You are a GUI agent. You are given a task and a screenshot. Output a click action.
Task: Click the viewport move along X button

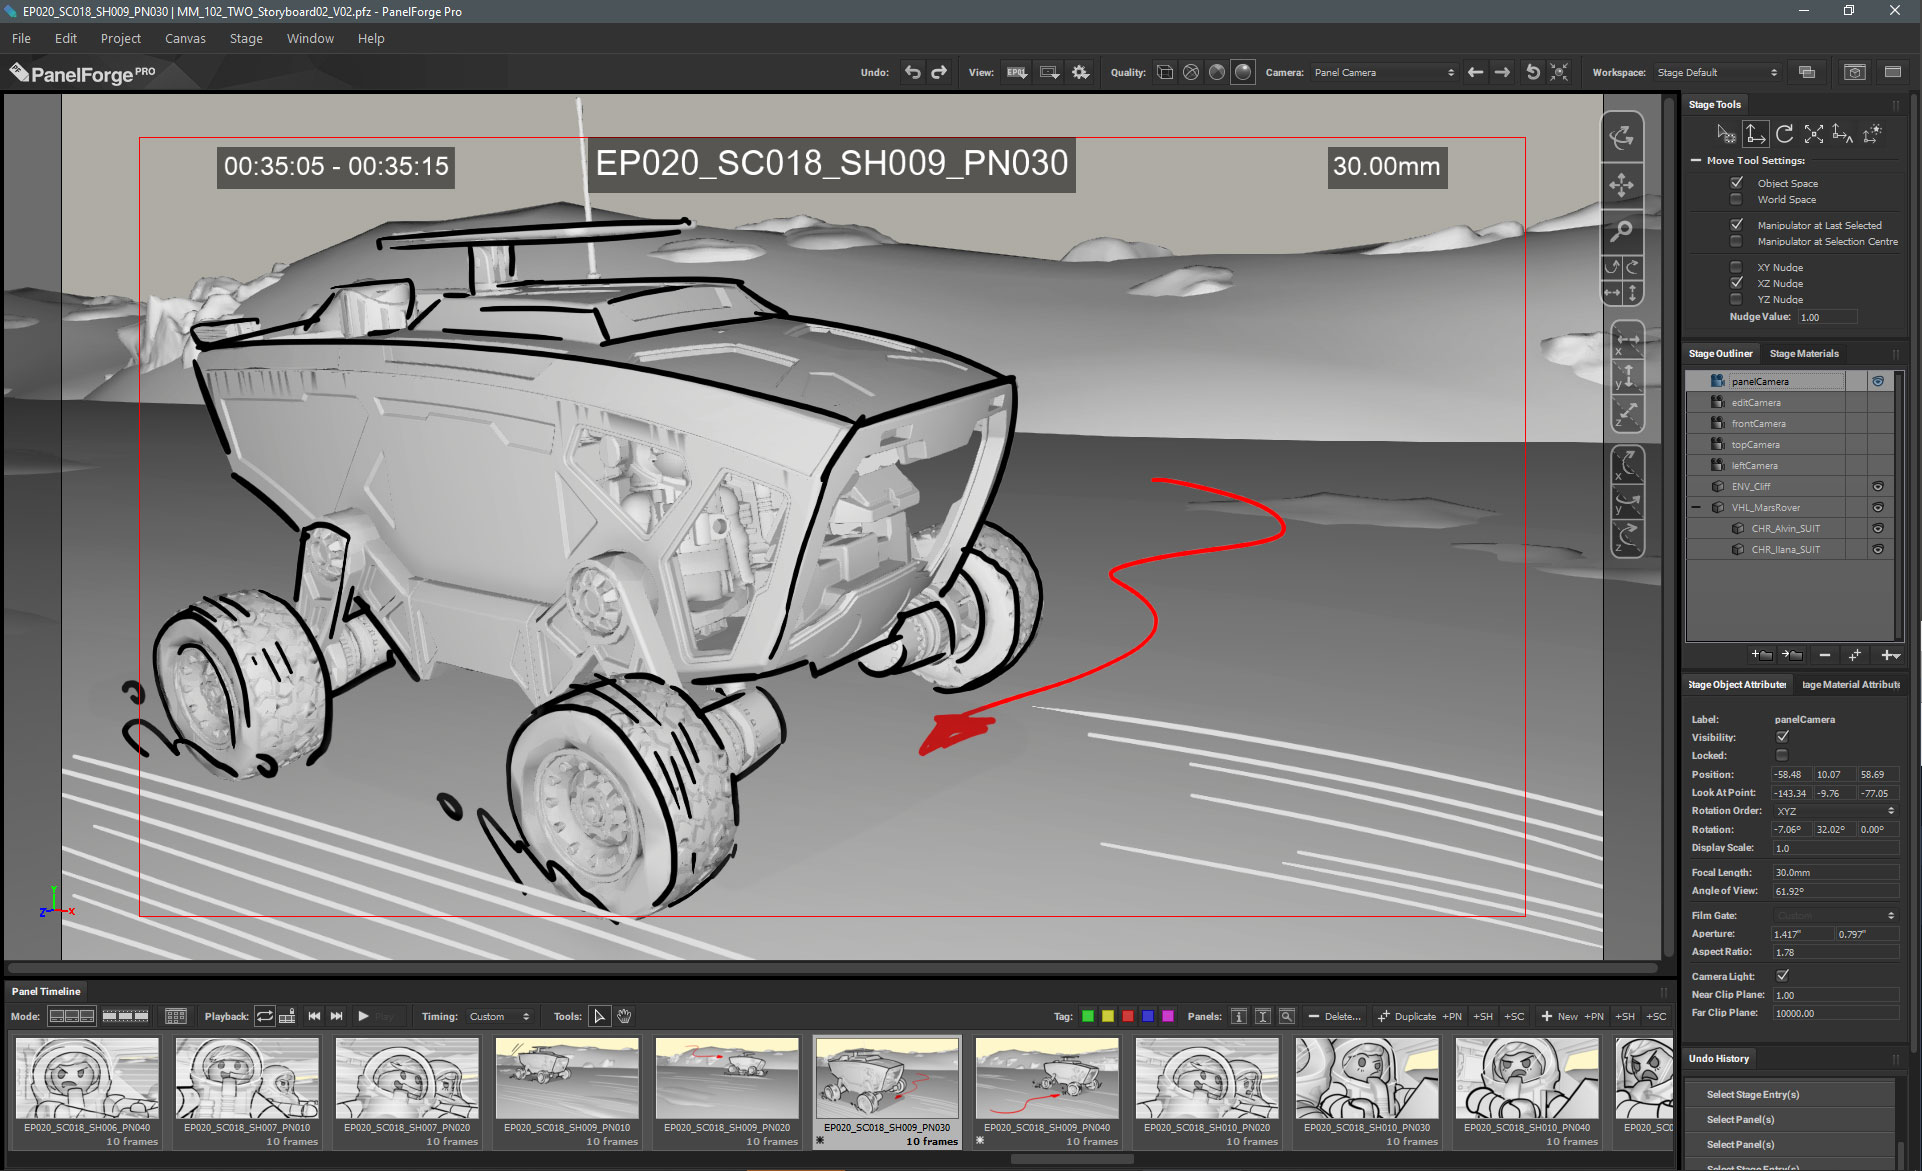(x=1627, y=342)
